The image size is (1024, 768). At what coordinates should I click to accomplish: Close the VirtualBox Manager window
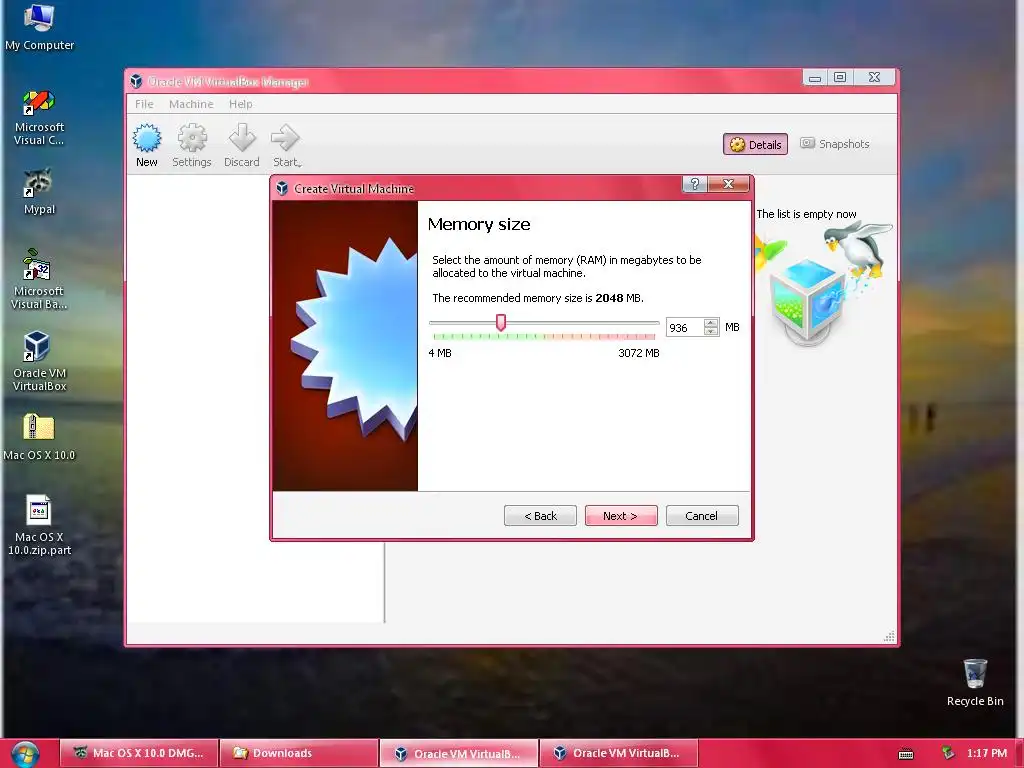coord(874,78)
